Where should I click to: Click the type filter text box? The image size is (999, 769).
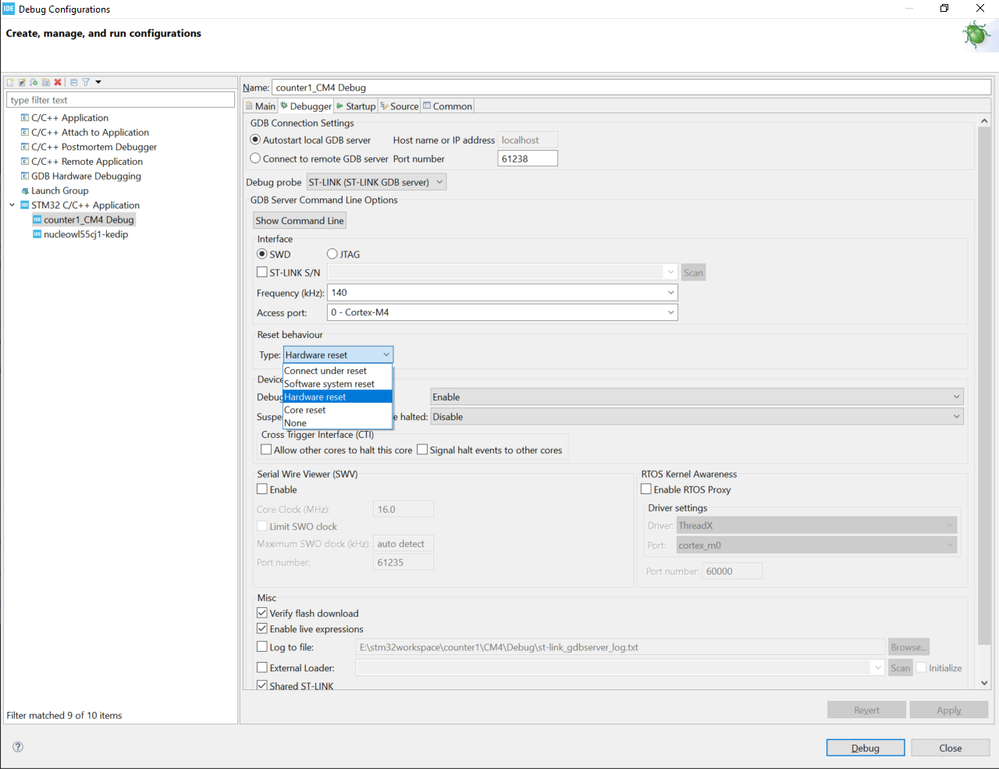pos(120,100)
